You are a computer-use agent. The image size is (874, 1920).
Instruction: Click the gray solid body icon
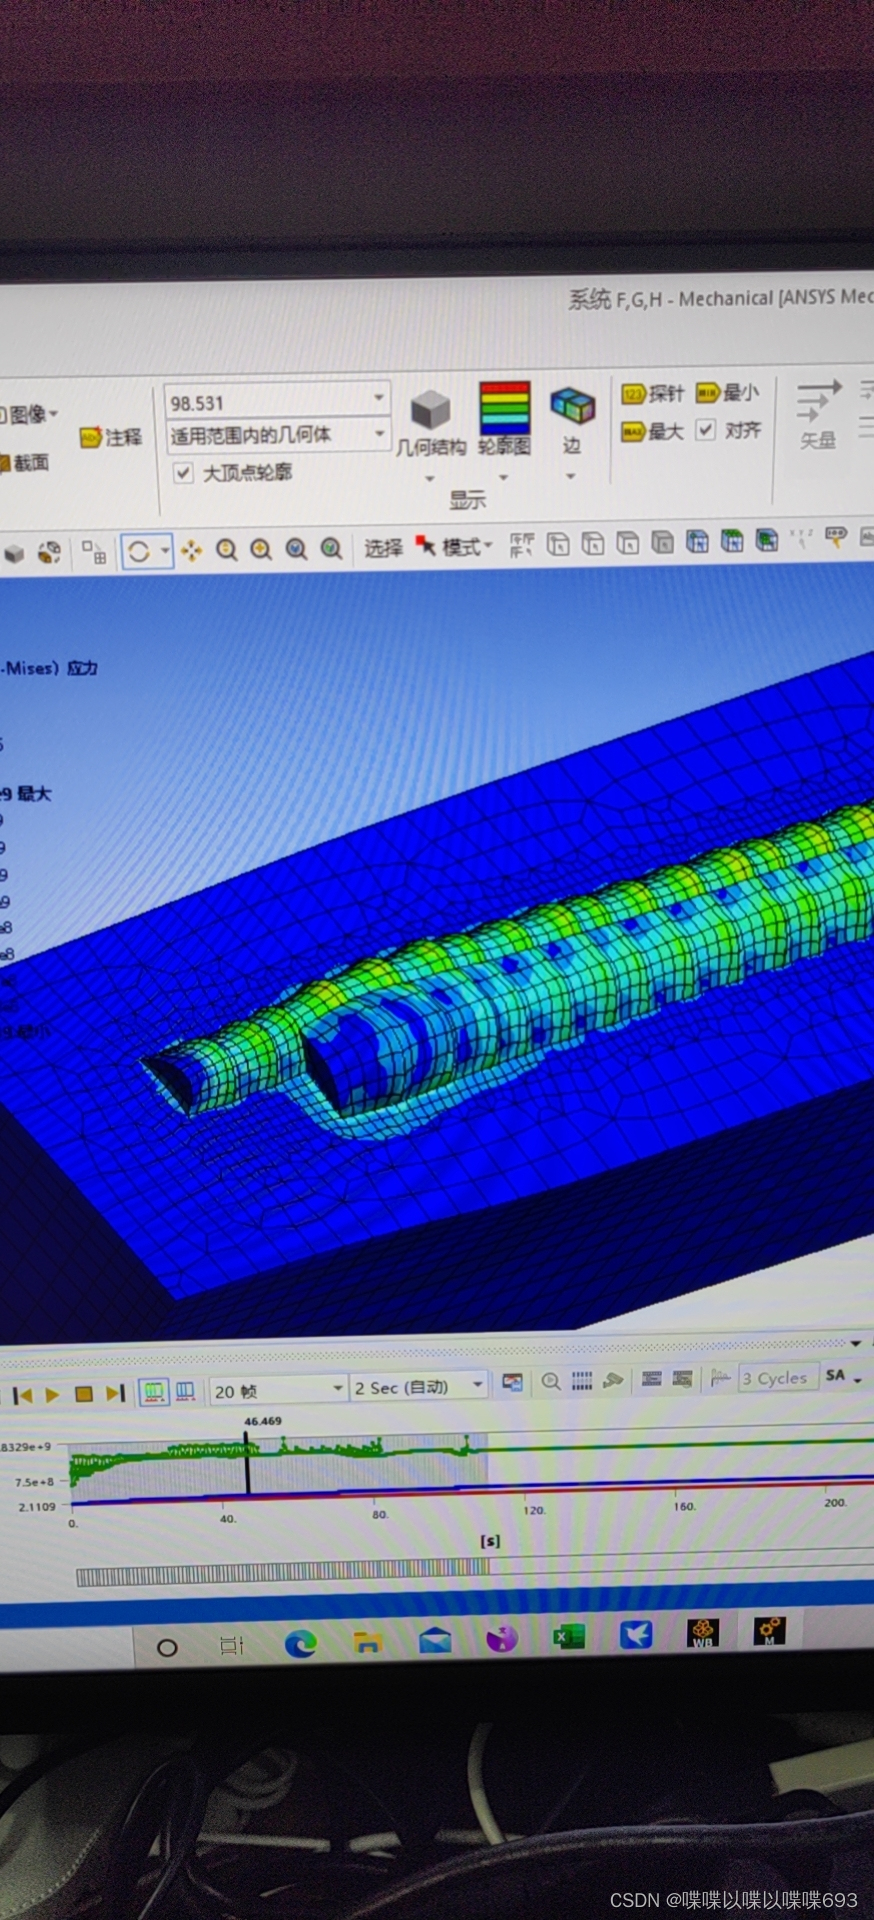click(x=14, y=553)
